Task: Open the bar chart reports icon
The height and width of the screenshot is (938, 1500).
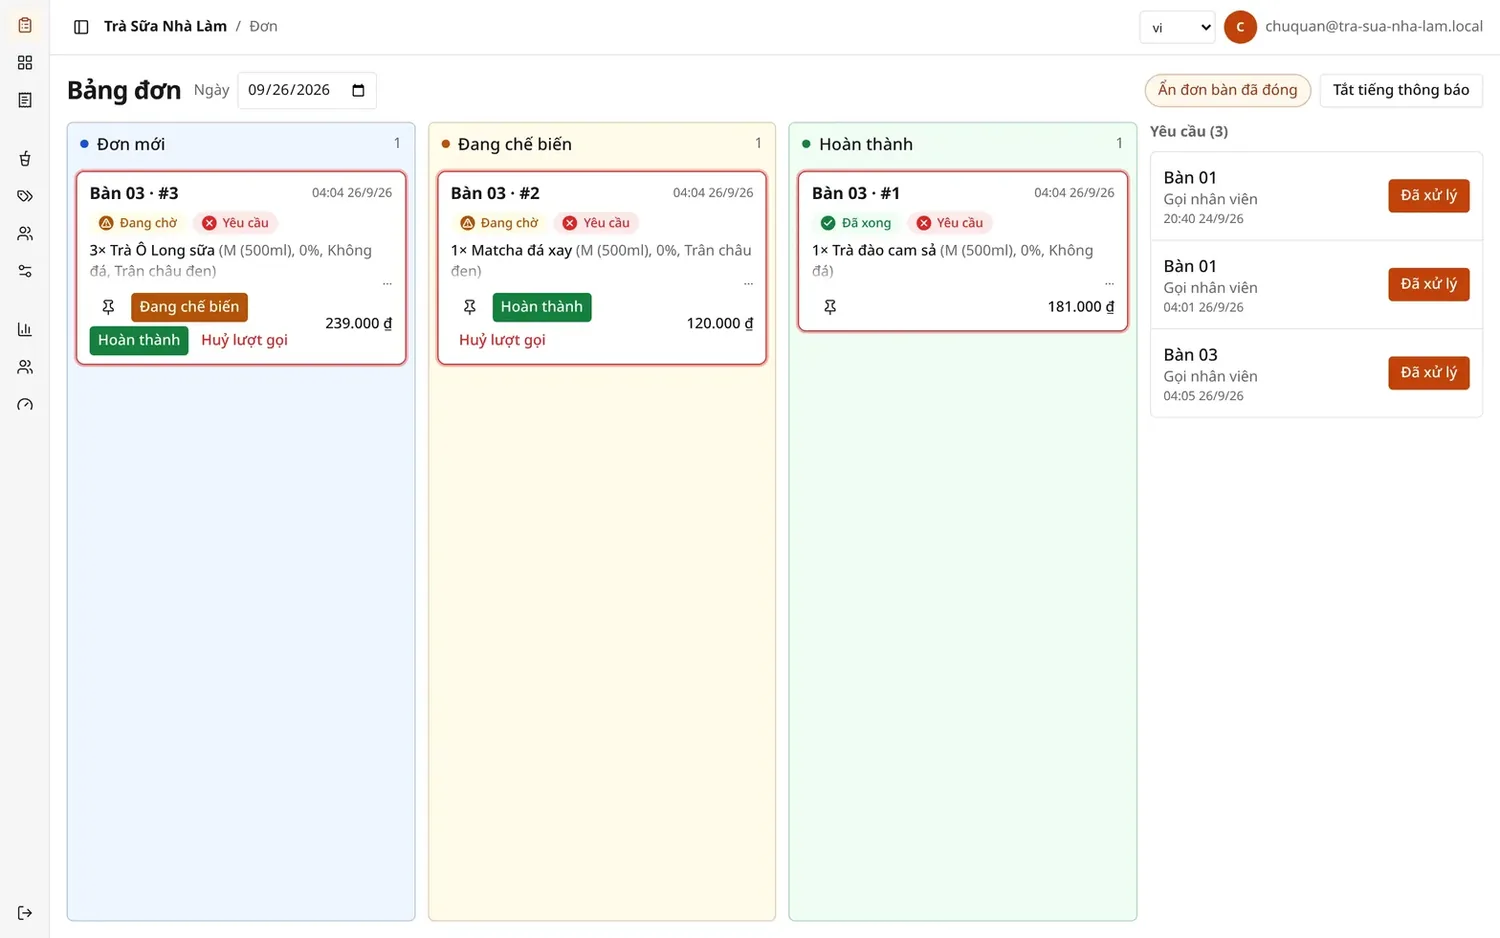Action: 25,329
